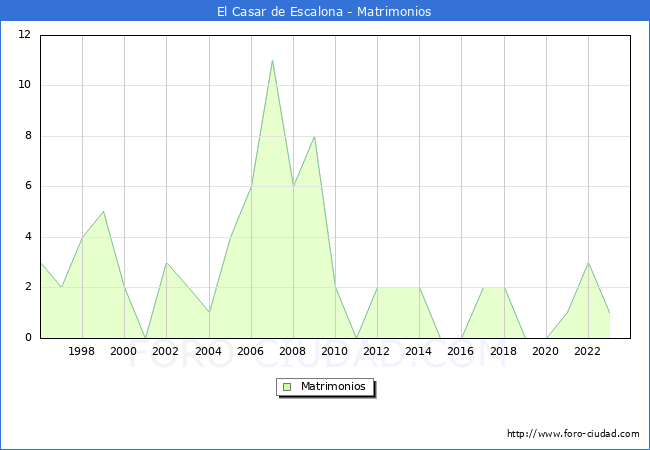Click the 1998 x-axis label
This screenshot has width=650, height=450.
[x=81, y=351]
